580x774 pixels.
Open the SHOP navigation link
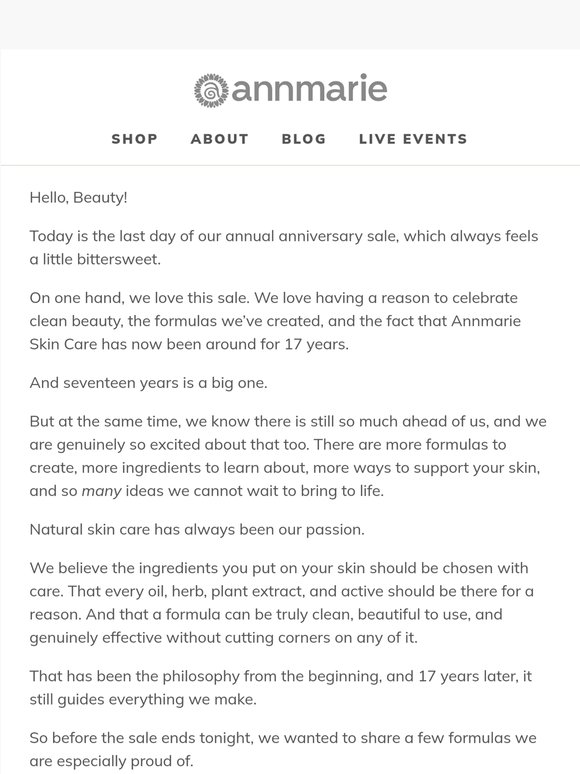coord(135,139)
